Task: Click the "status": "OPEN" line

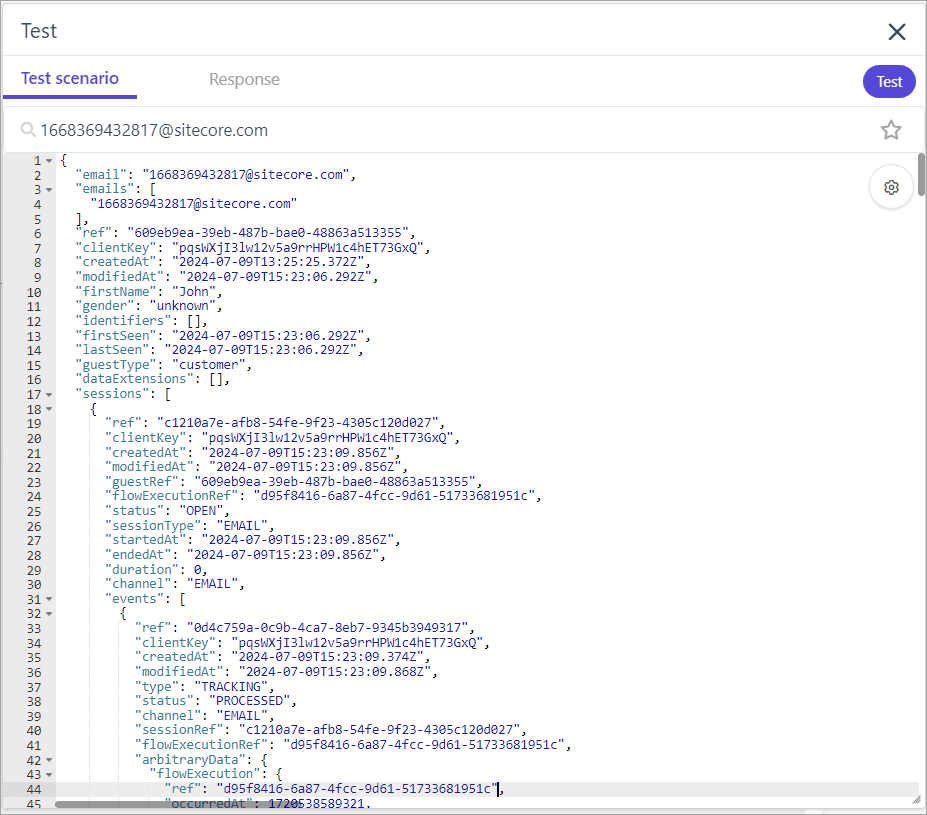Action: click(167, 511)
